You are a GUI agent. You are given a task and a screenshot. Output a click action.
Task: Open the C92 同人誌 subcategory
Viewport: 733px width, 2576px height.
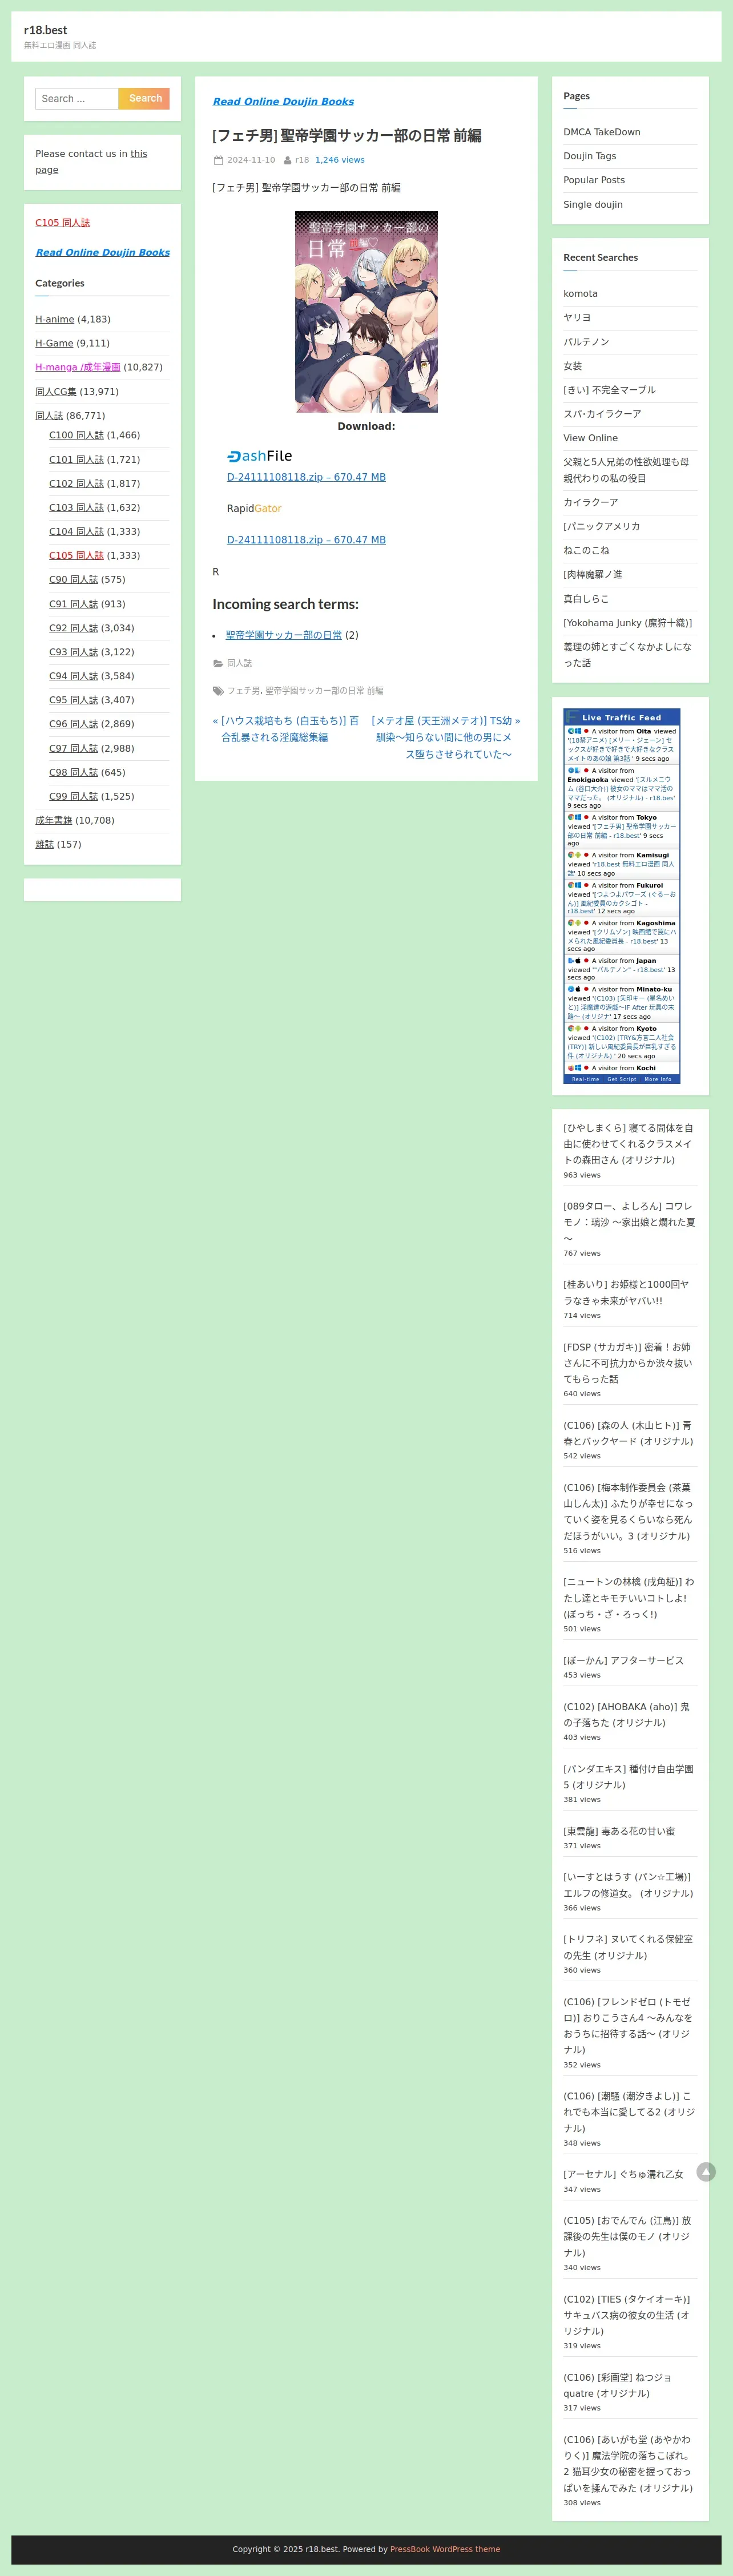74,628
